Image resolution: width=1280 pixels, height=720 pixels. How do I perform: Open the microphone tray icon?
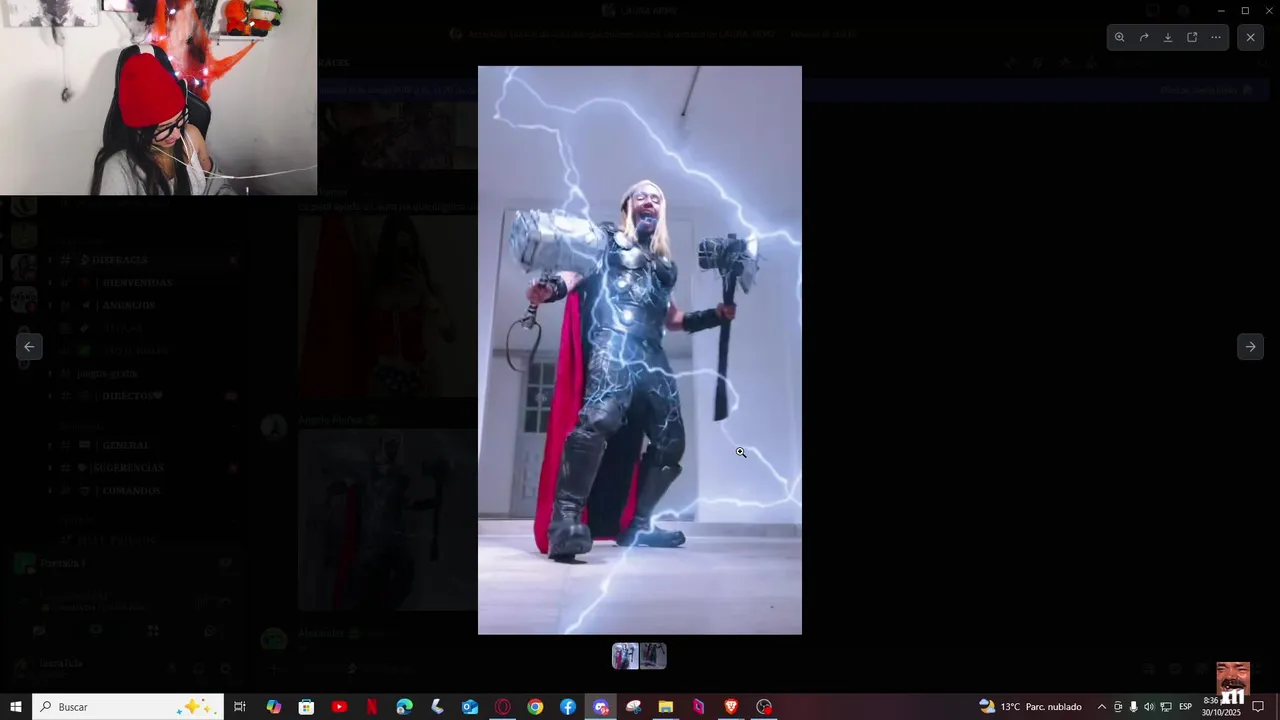[1133, 707]
